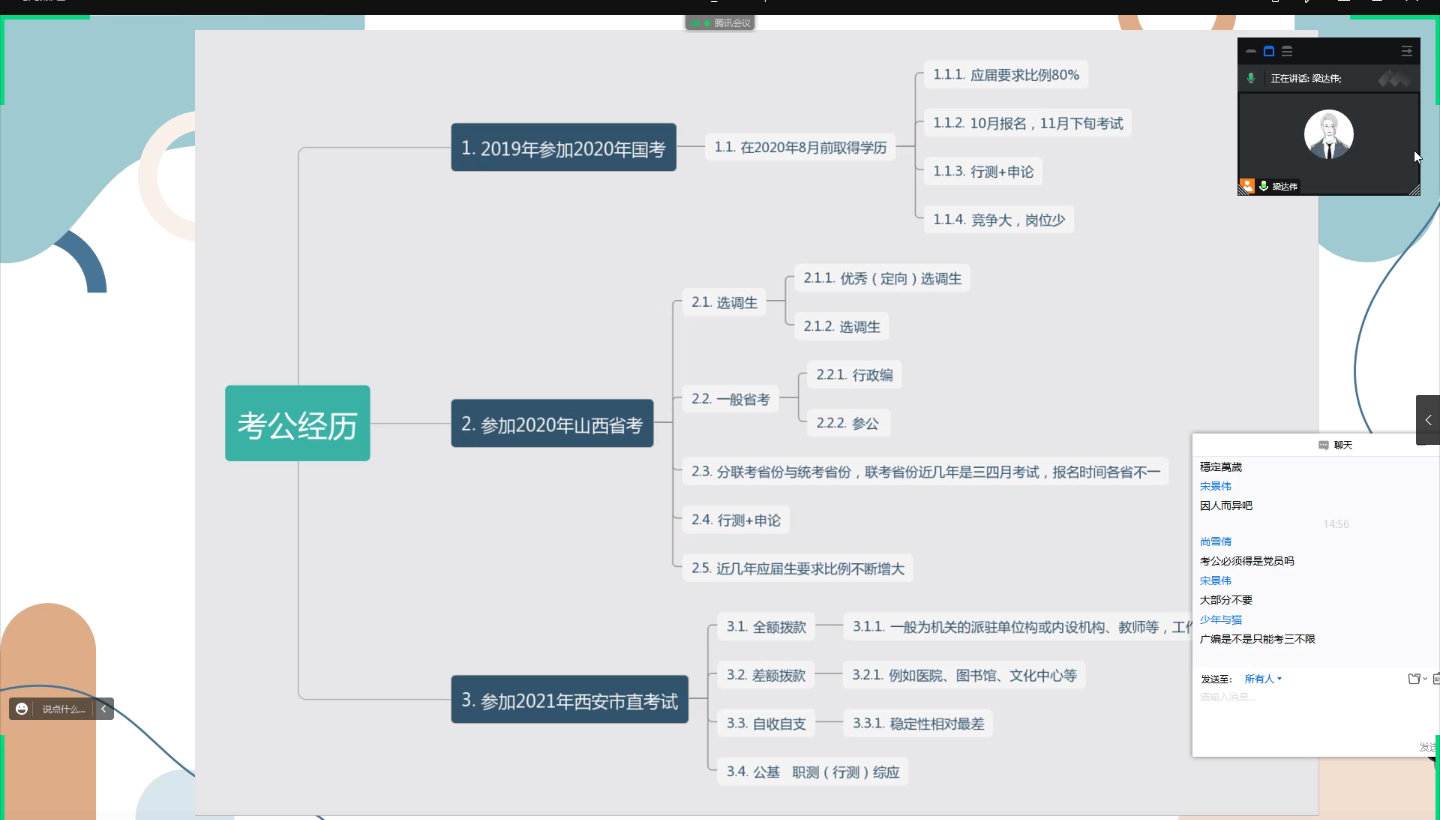
Task: Click the green microphone icon beside 正在讲话
Action: (x=1251, y=78)
